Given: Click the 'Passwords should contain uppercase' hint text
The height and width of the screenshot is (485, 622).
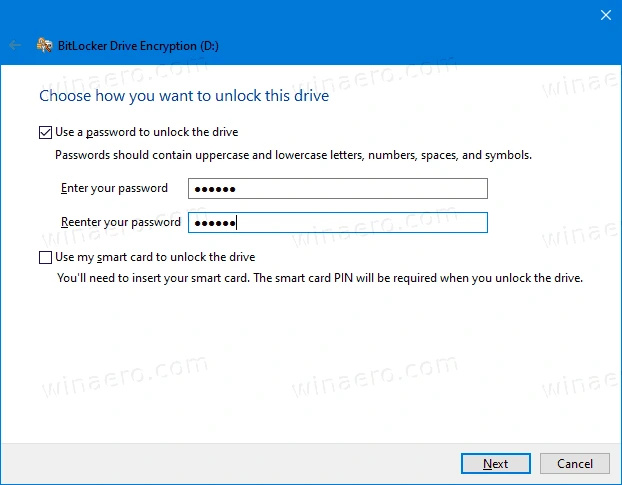Looking at the screenshot, I should pos(293,155).
